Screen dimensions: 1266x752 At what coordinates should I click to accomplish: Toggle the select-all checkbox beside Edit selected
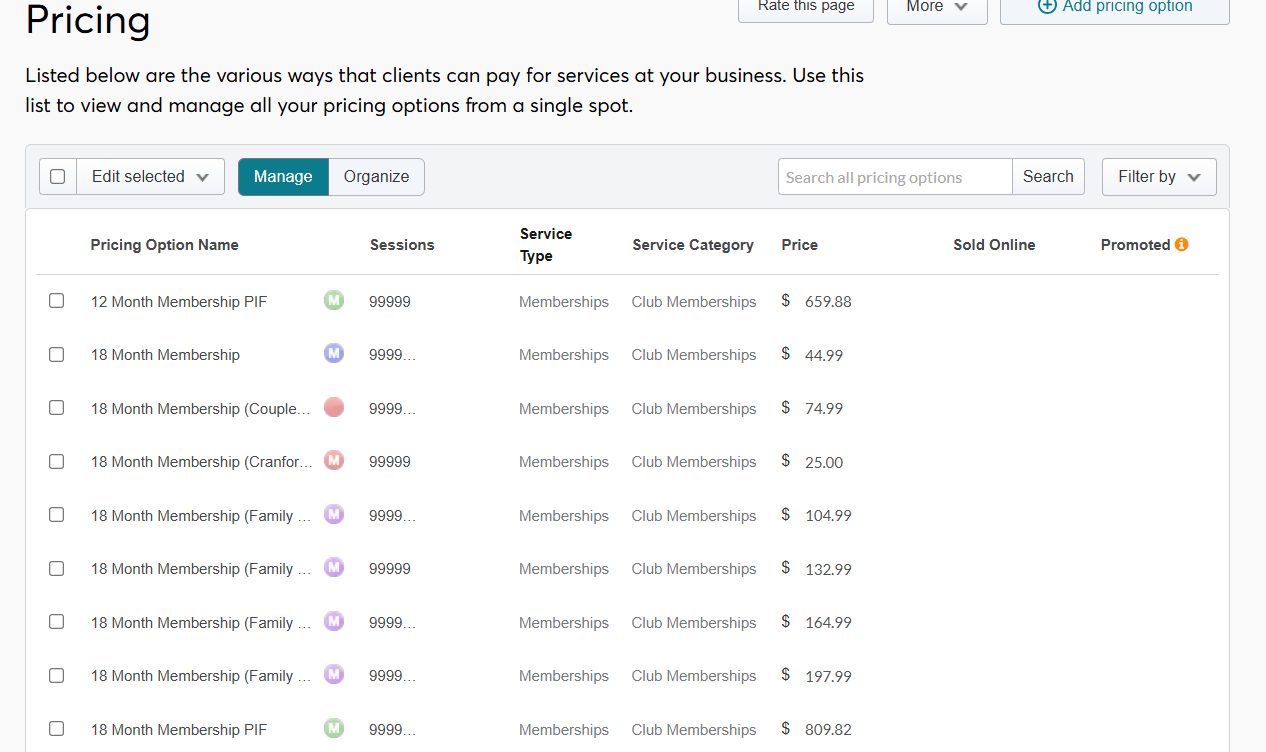coord(58,177)
